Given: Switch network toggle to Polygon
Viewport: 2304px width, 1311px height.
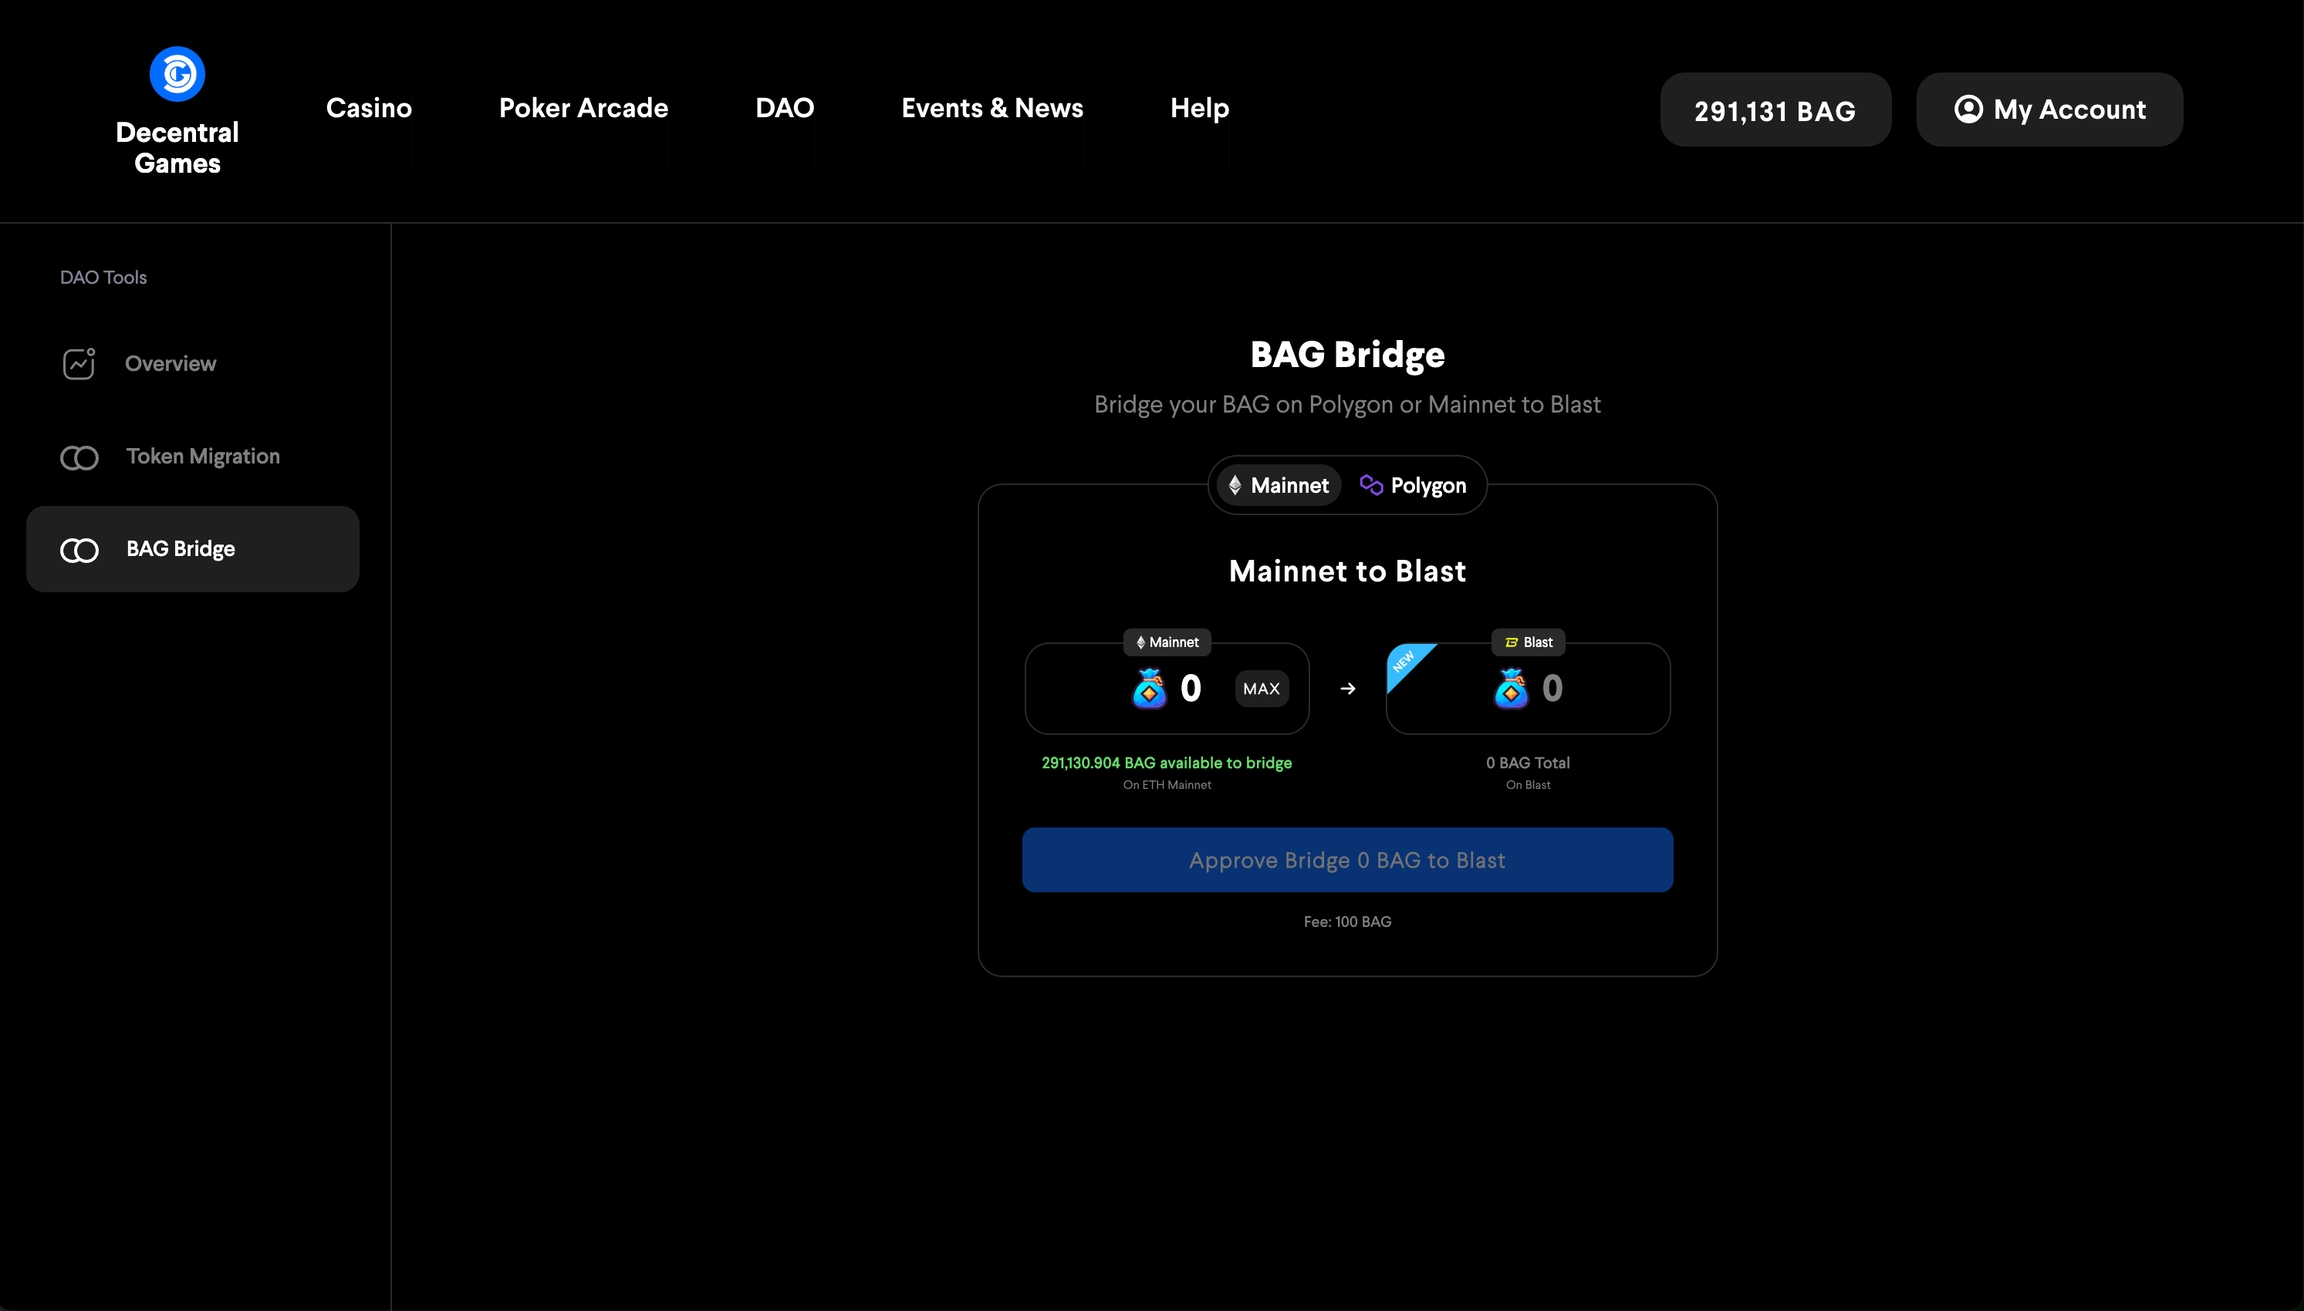Looking at the screenshot, I should click(x=1413, y=486).
